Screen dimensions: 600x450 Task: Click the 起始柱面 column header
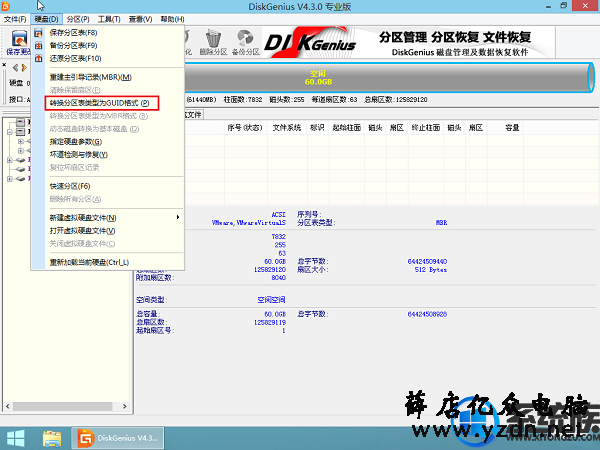(346, 128)
